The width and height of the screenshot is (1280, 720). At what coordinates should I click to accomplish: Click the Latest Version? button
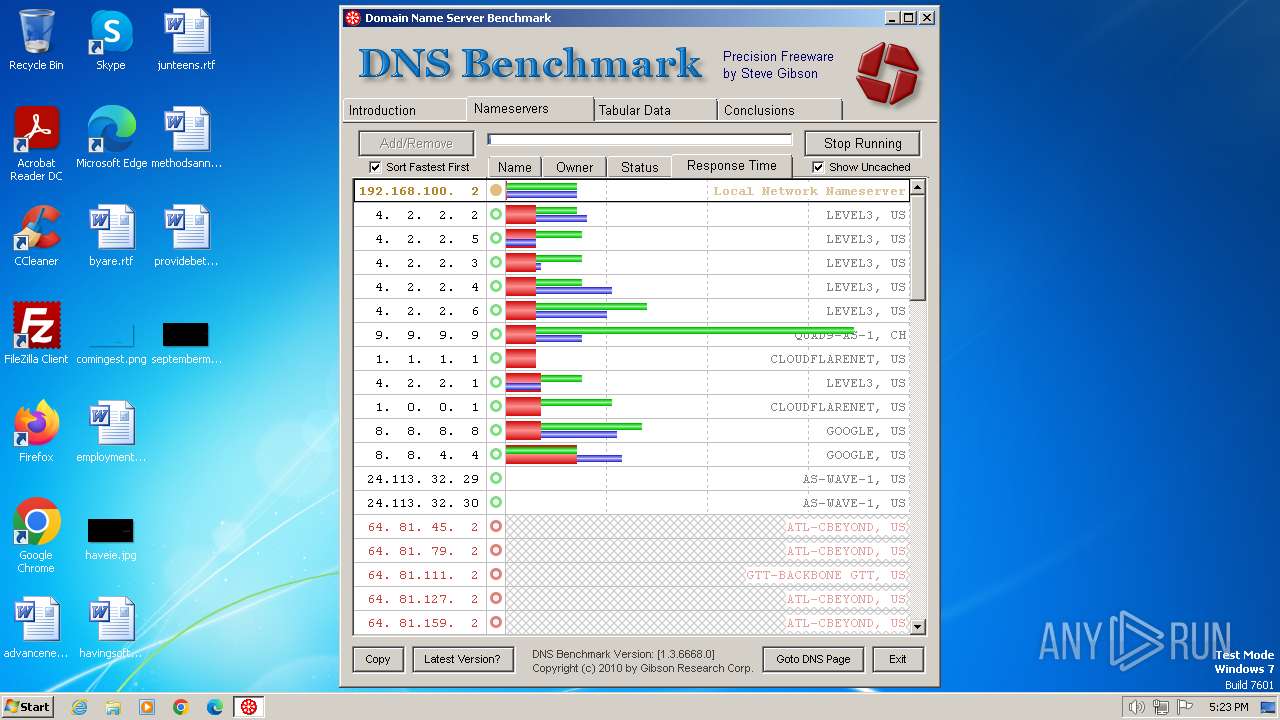(x=462, y=659)
